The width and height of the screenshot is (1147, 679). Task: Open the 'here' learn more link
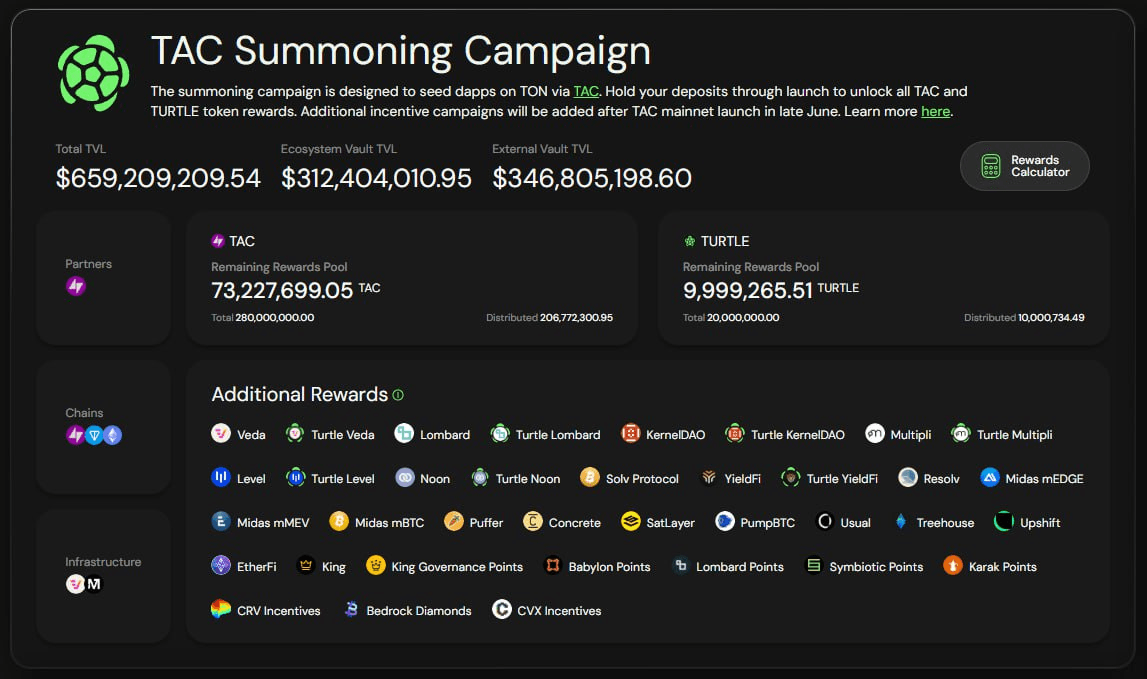click(936, 111)
